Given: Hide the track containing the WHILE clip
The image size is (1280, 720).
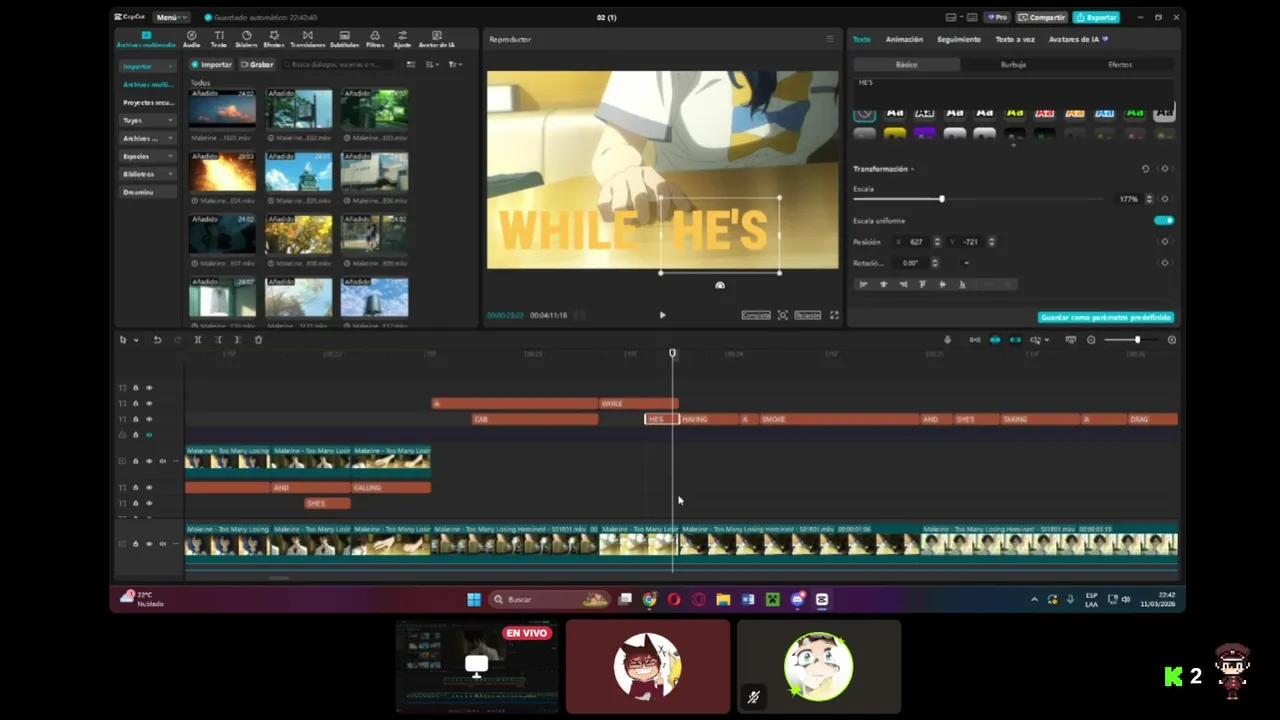Looking at the screenshot, I should 149,404.
